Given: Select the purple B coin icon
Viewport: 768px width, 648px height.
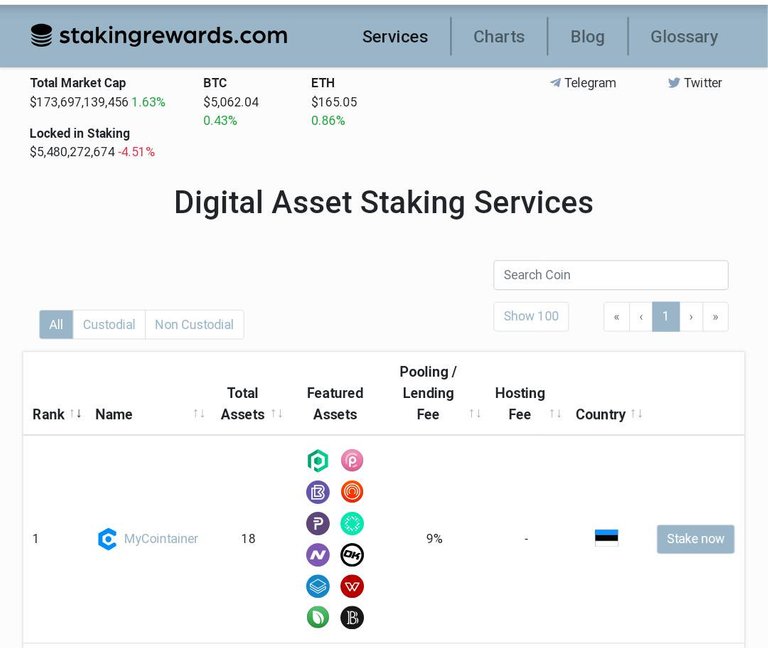Looking at the screenshot, I should (317, 492).
